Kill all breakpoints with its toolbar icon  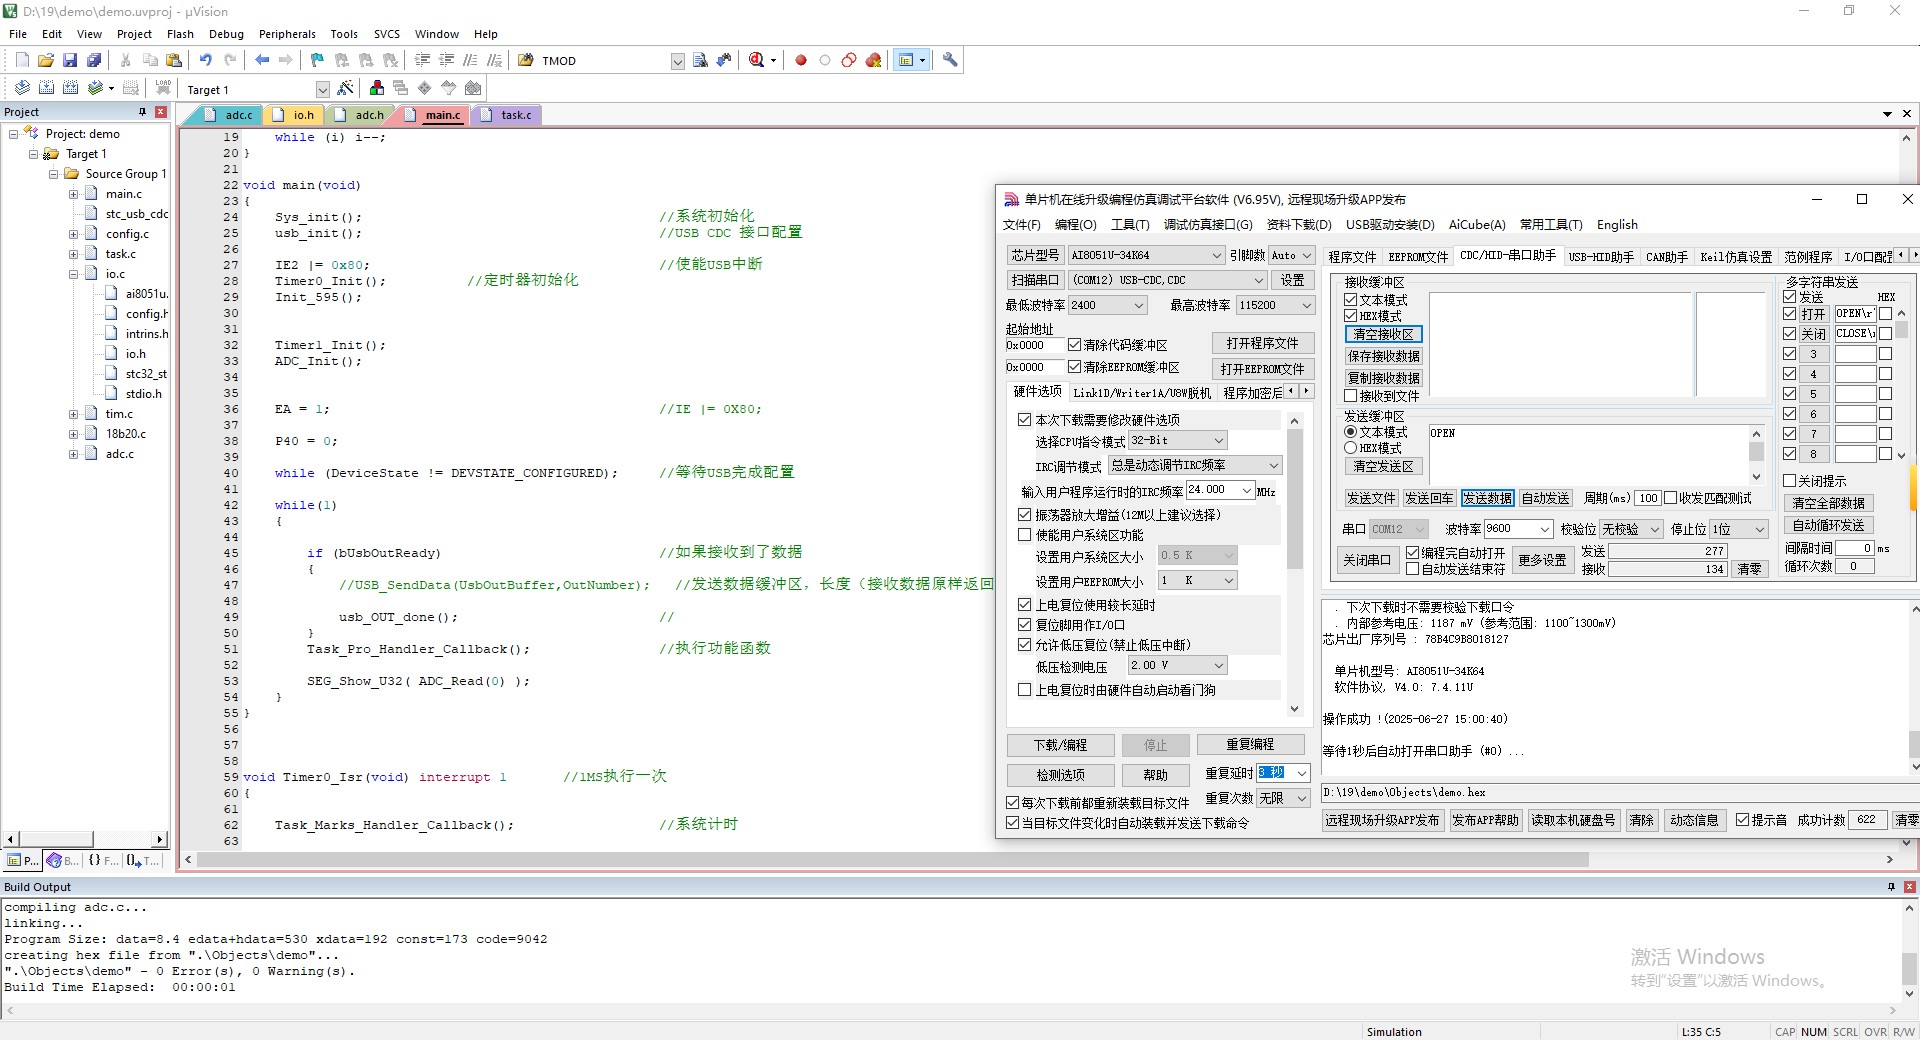pyautogui.click(x=873, y=61)
